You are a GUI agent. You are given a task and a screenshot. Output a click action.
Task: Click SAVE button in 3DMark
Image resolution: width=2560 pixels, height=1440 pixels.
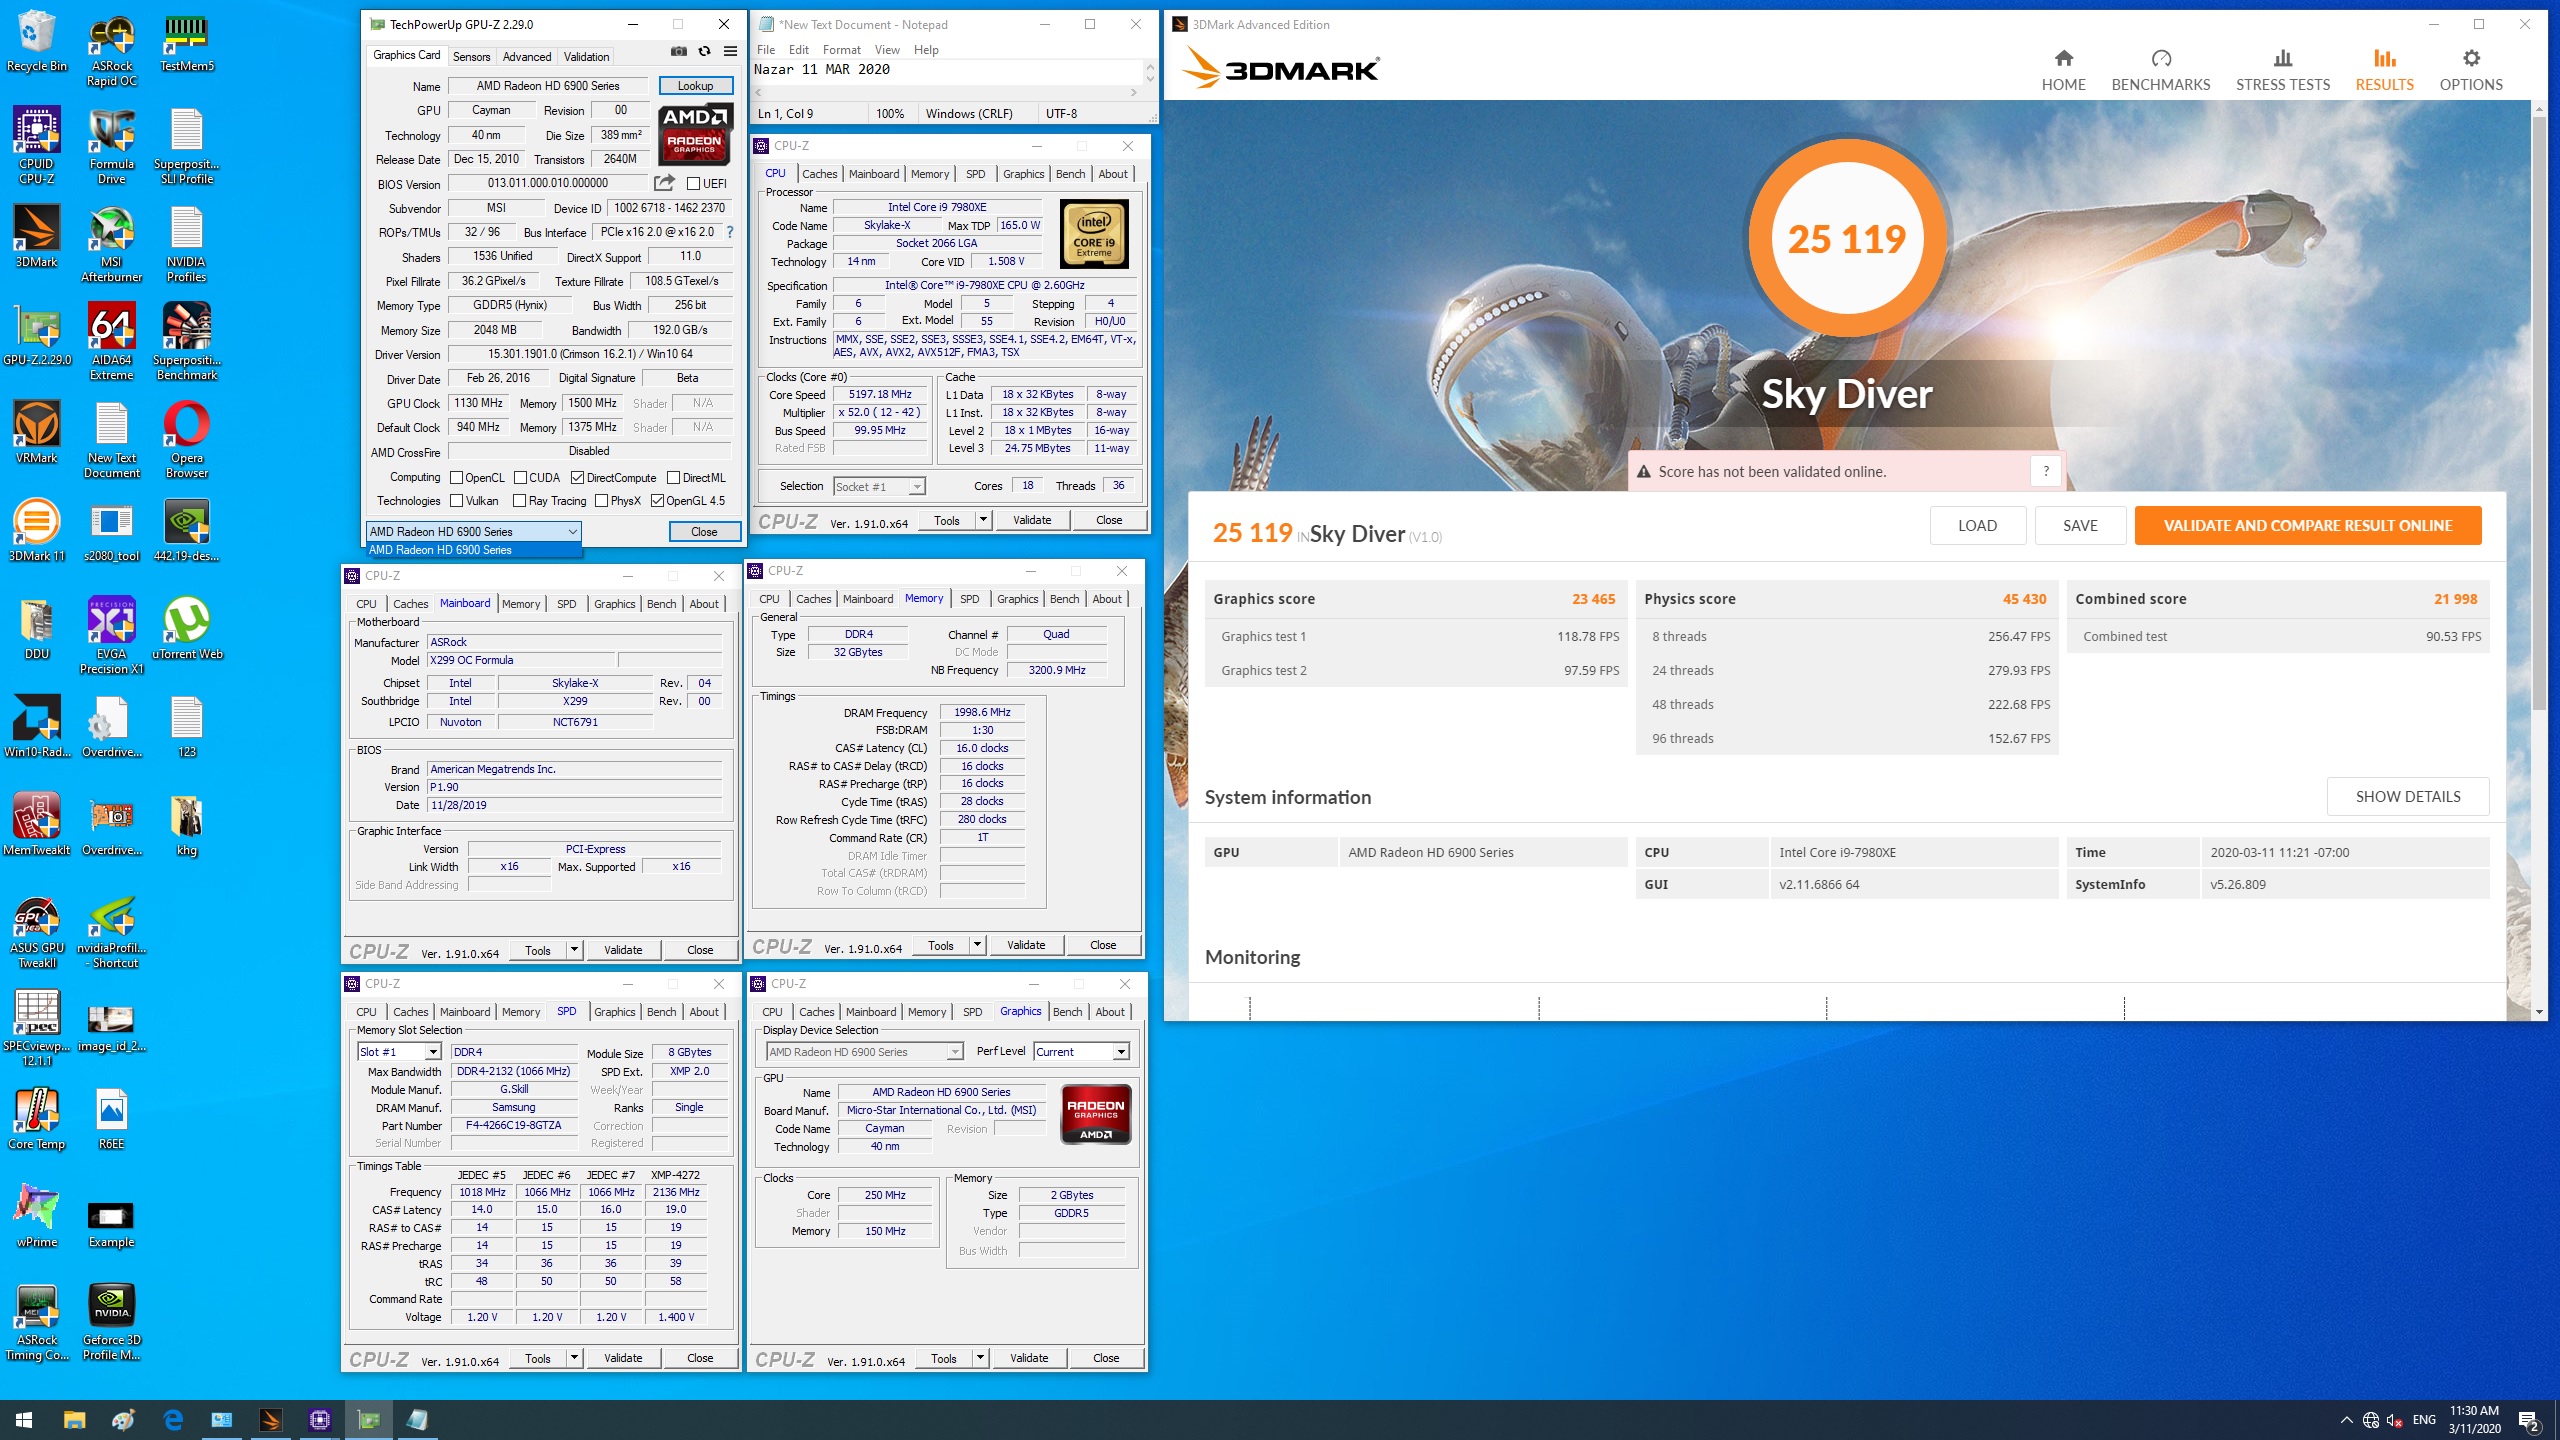pyautogui.click(x=2080, y=525)
